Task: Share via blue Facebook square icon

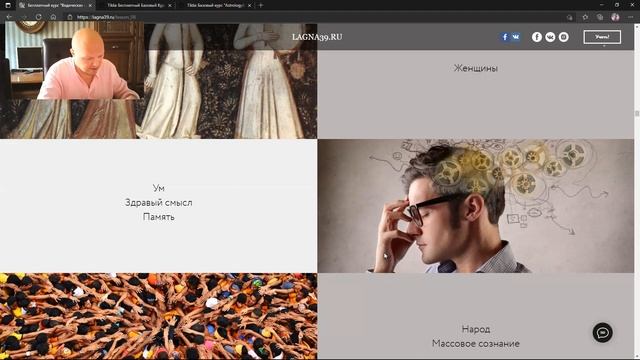Action: (505, 37)
